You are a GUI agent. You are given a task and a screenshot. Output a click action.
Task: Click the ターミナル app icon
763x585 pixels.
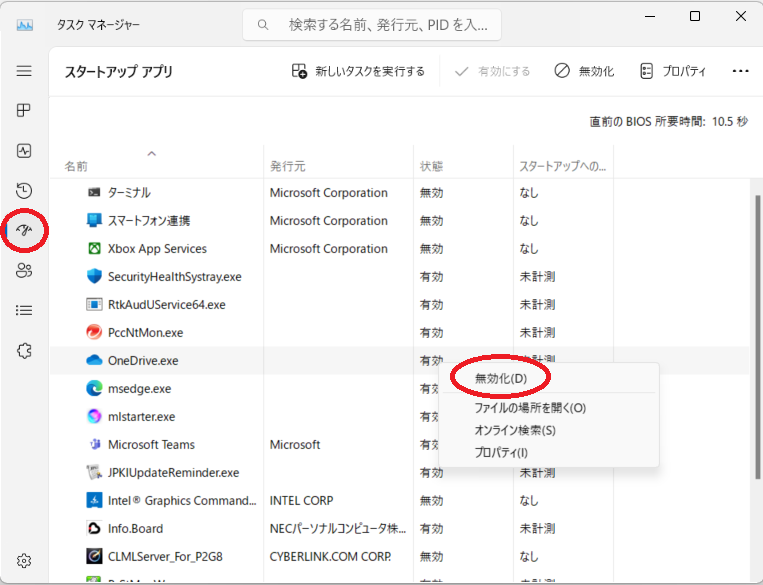[94, 192]
